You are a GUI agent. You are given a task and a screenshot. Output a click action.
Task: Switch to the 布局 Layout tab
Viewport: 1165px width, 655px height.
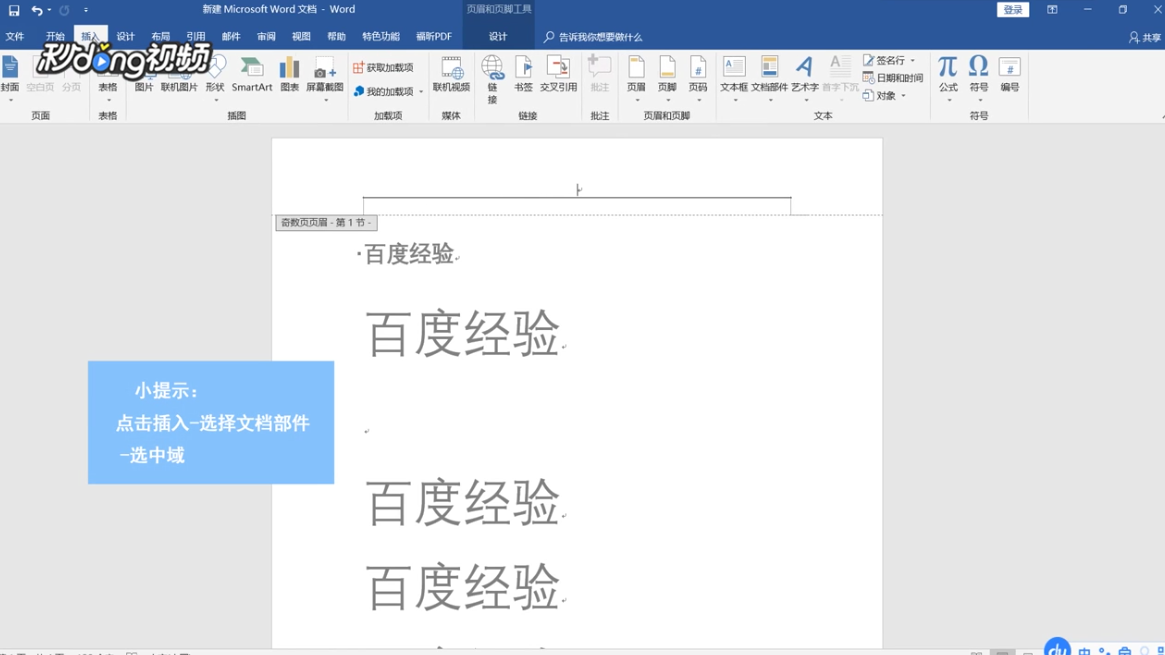coord(160,36)
